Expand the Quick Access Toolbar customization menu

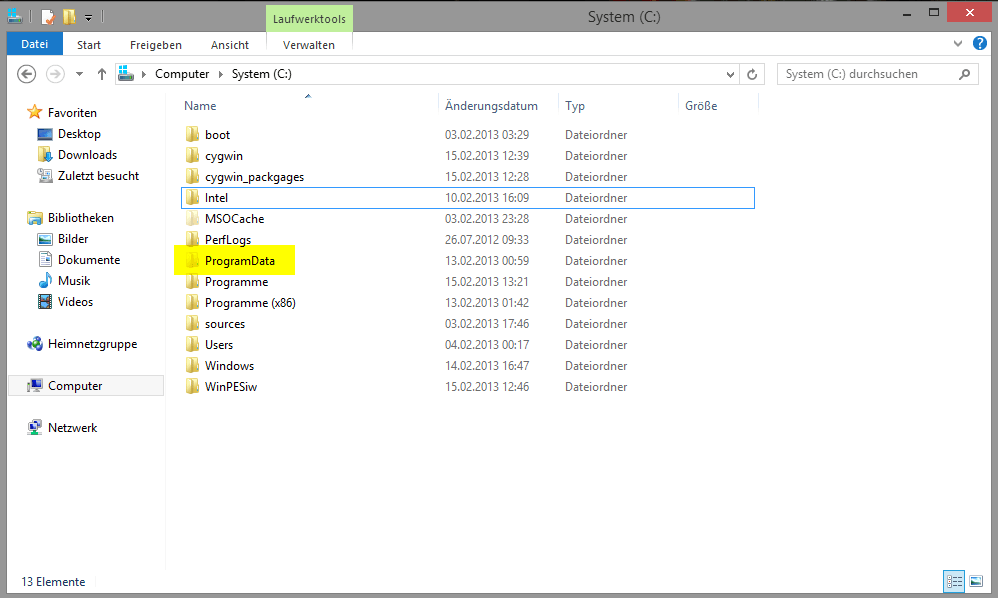click(89, 16)
